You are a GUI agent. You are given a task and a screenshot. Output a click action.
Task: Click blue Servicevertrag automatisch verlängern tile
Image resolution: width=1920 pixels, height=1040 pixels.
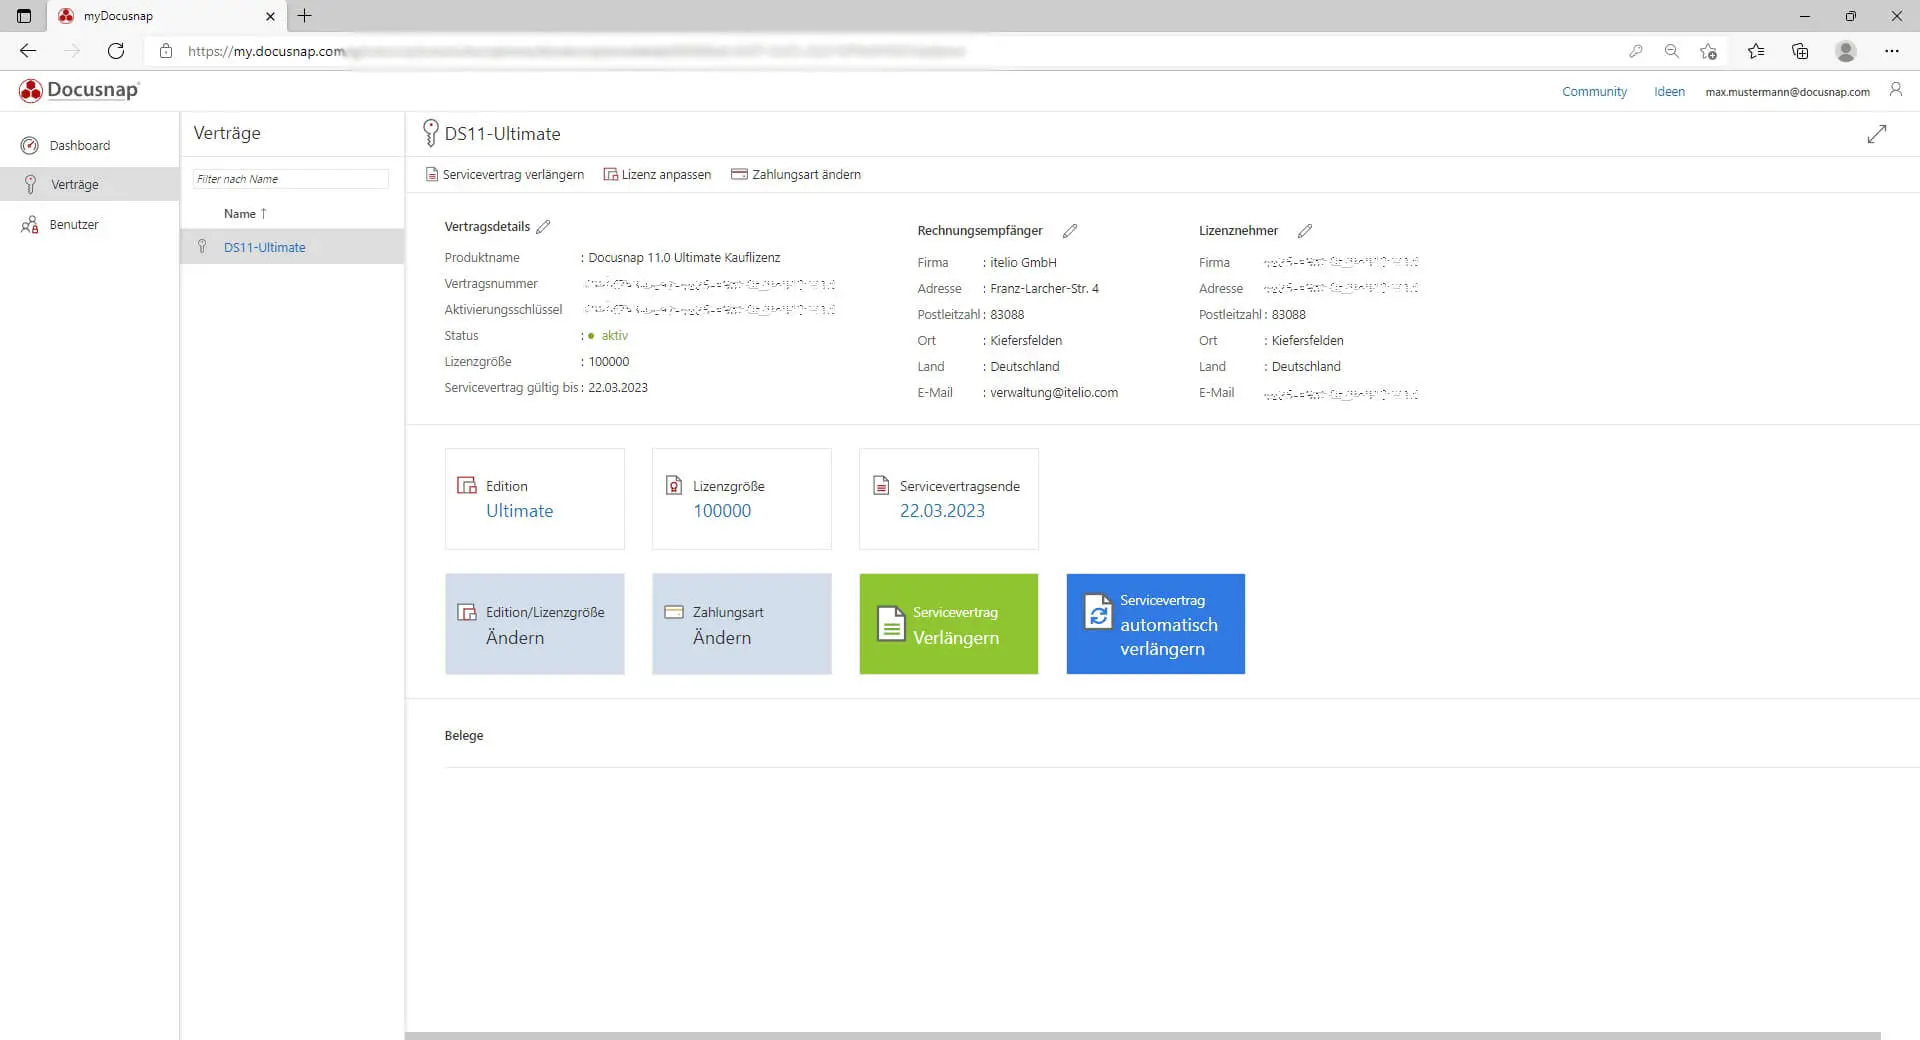(x=1156, y=624)
